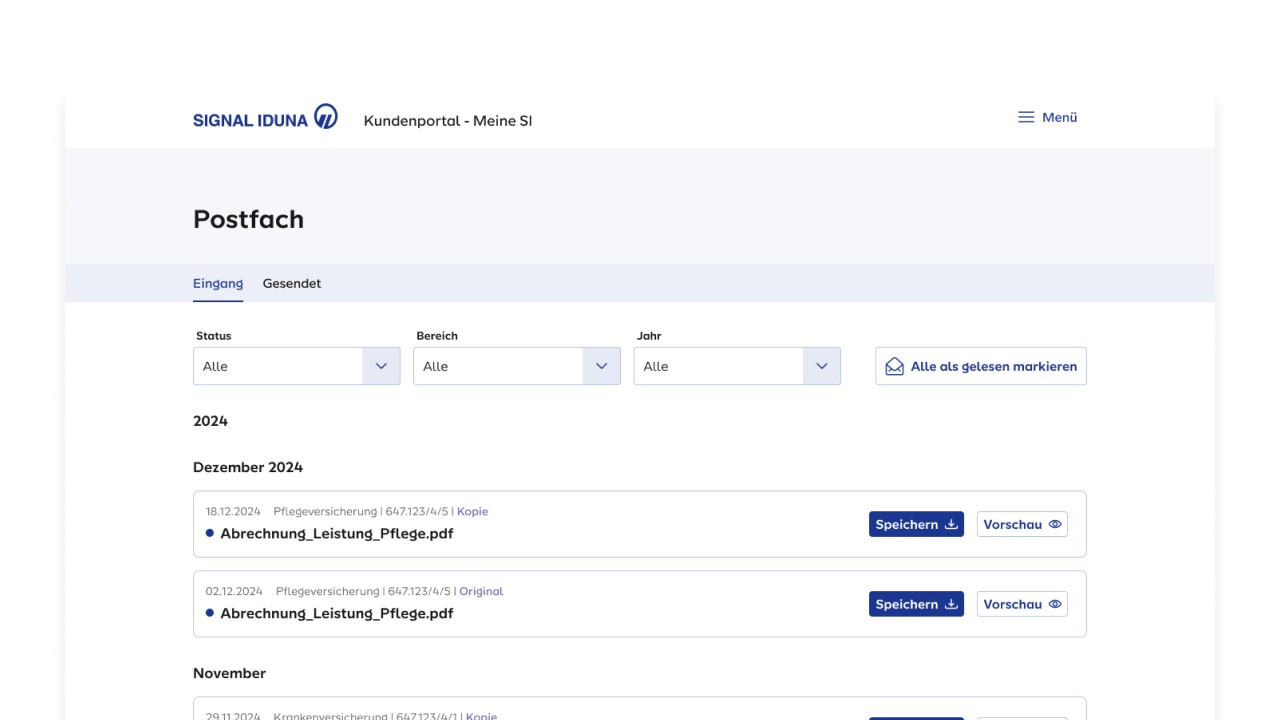Click download icon on 02.12.2024 document
This screenshot has width=1280, height=720.
pos(951,605)
